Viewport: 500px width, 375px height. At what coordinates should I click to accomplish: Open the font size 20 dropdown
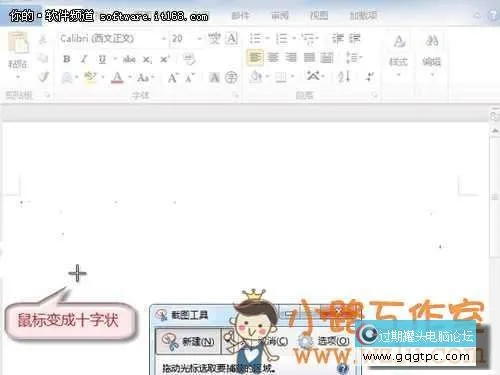200,39
